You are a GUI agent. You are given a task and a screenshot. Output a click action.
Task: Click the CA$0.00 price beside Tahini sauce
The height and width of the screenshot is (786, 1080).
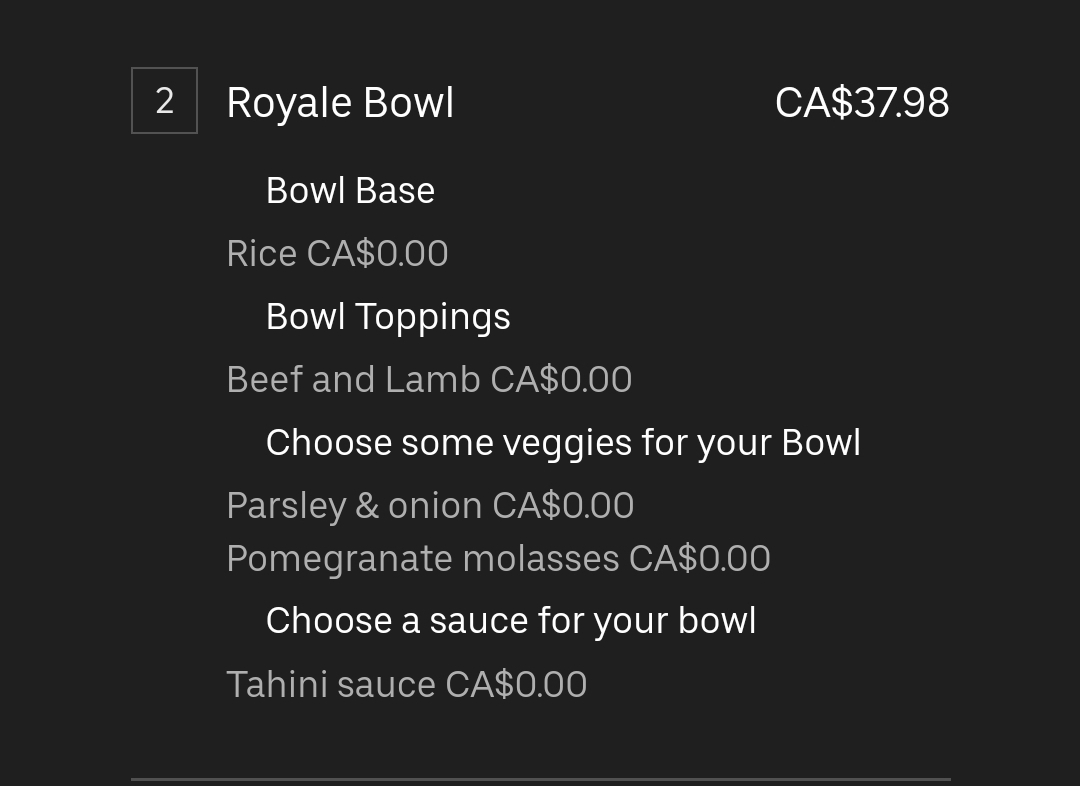pyautogui.click(x=516, y=685)
